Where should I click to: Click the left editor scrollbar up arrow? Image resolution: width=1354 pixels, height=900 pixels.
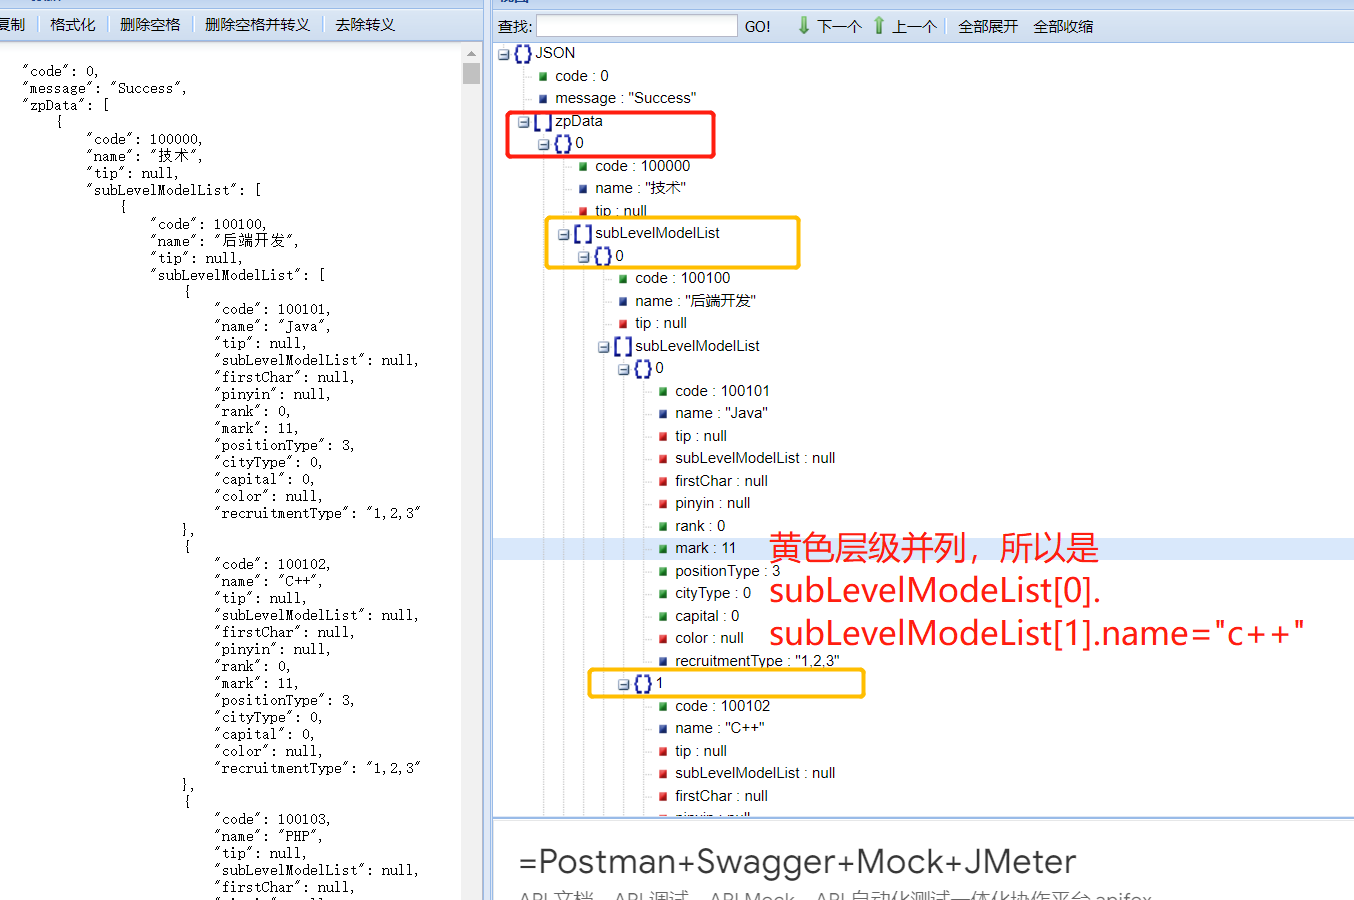pyautogui.click(x=472, y=53)
